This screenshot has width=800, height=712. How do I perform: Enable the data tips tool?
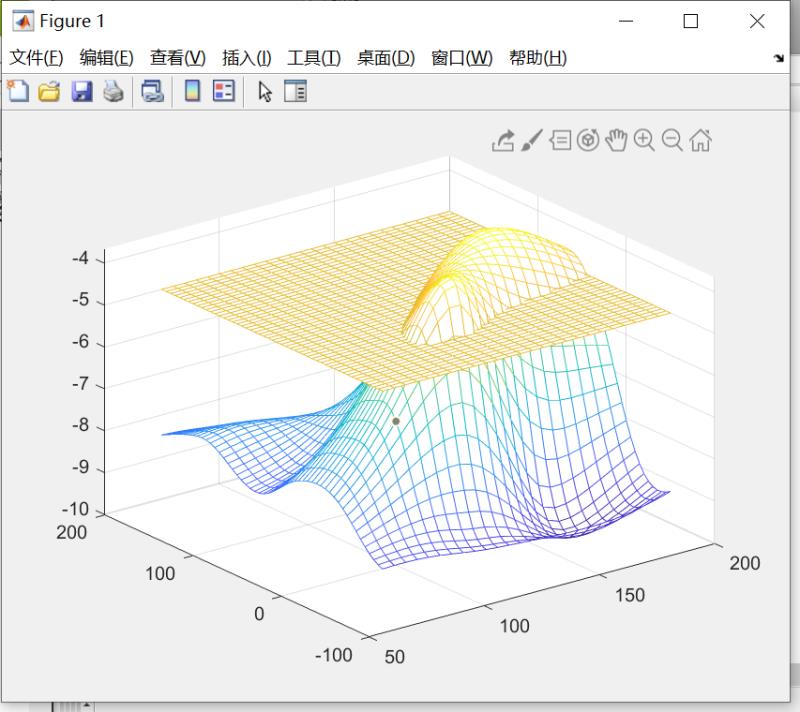560,140
